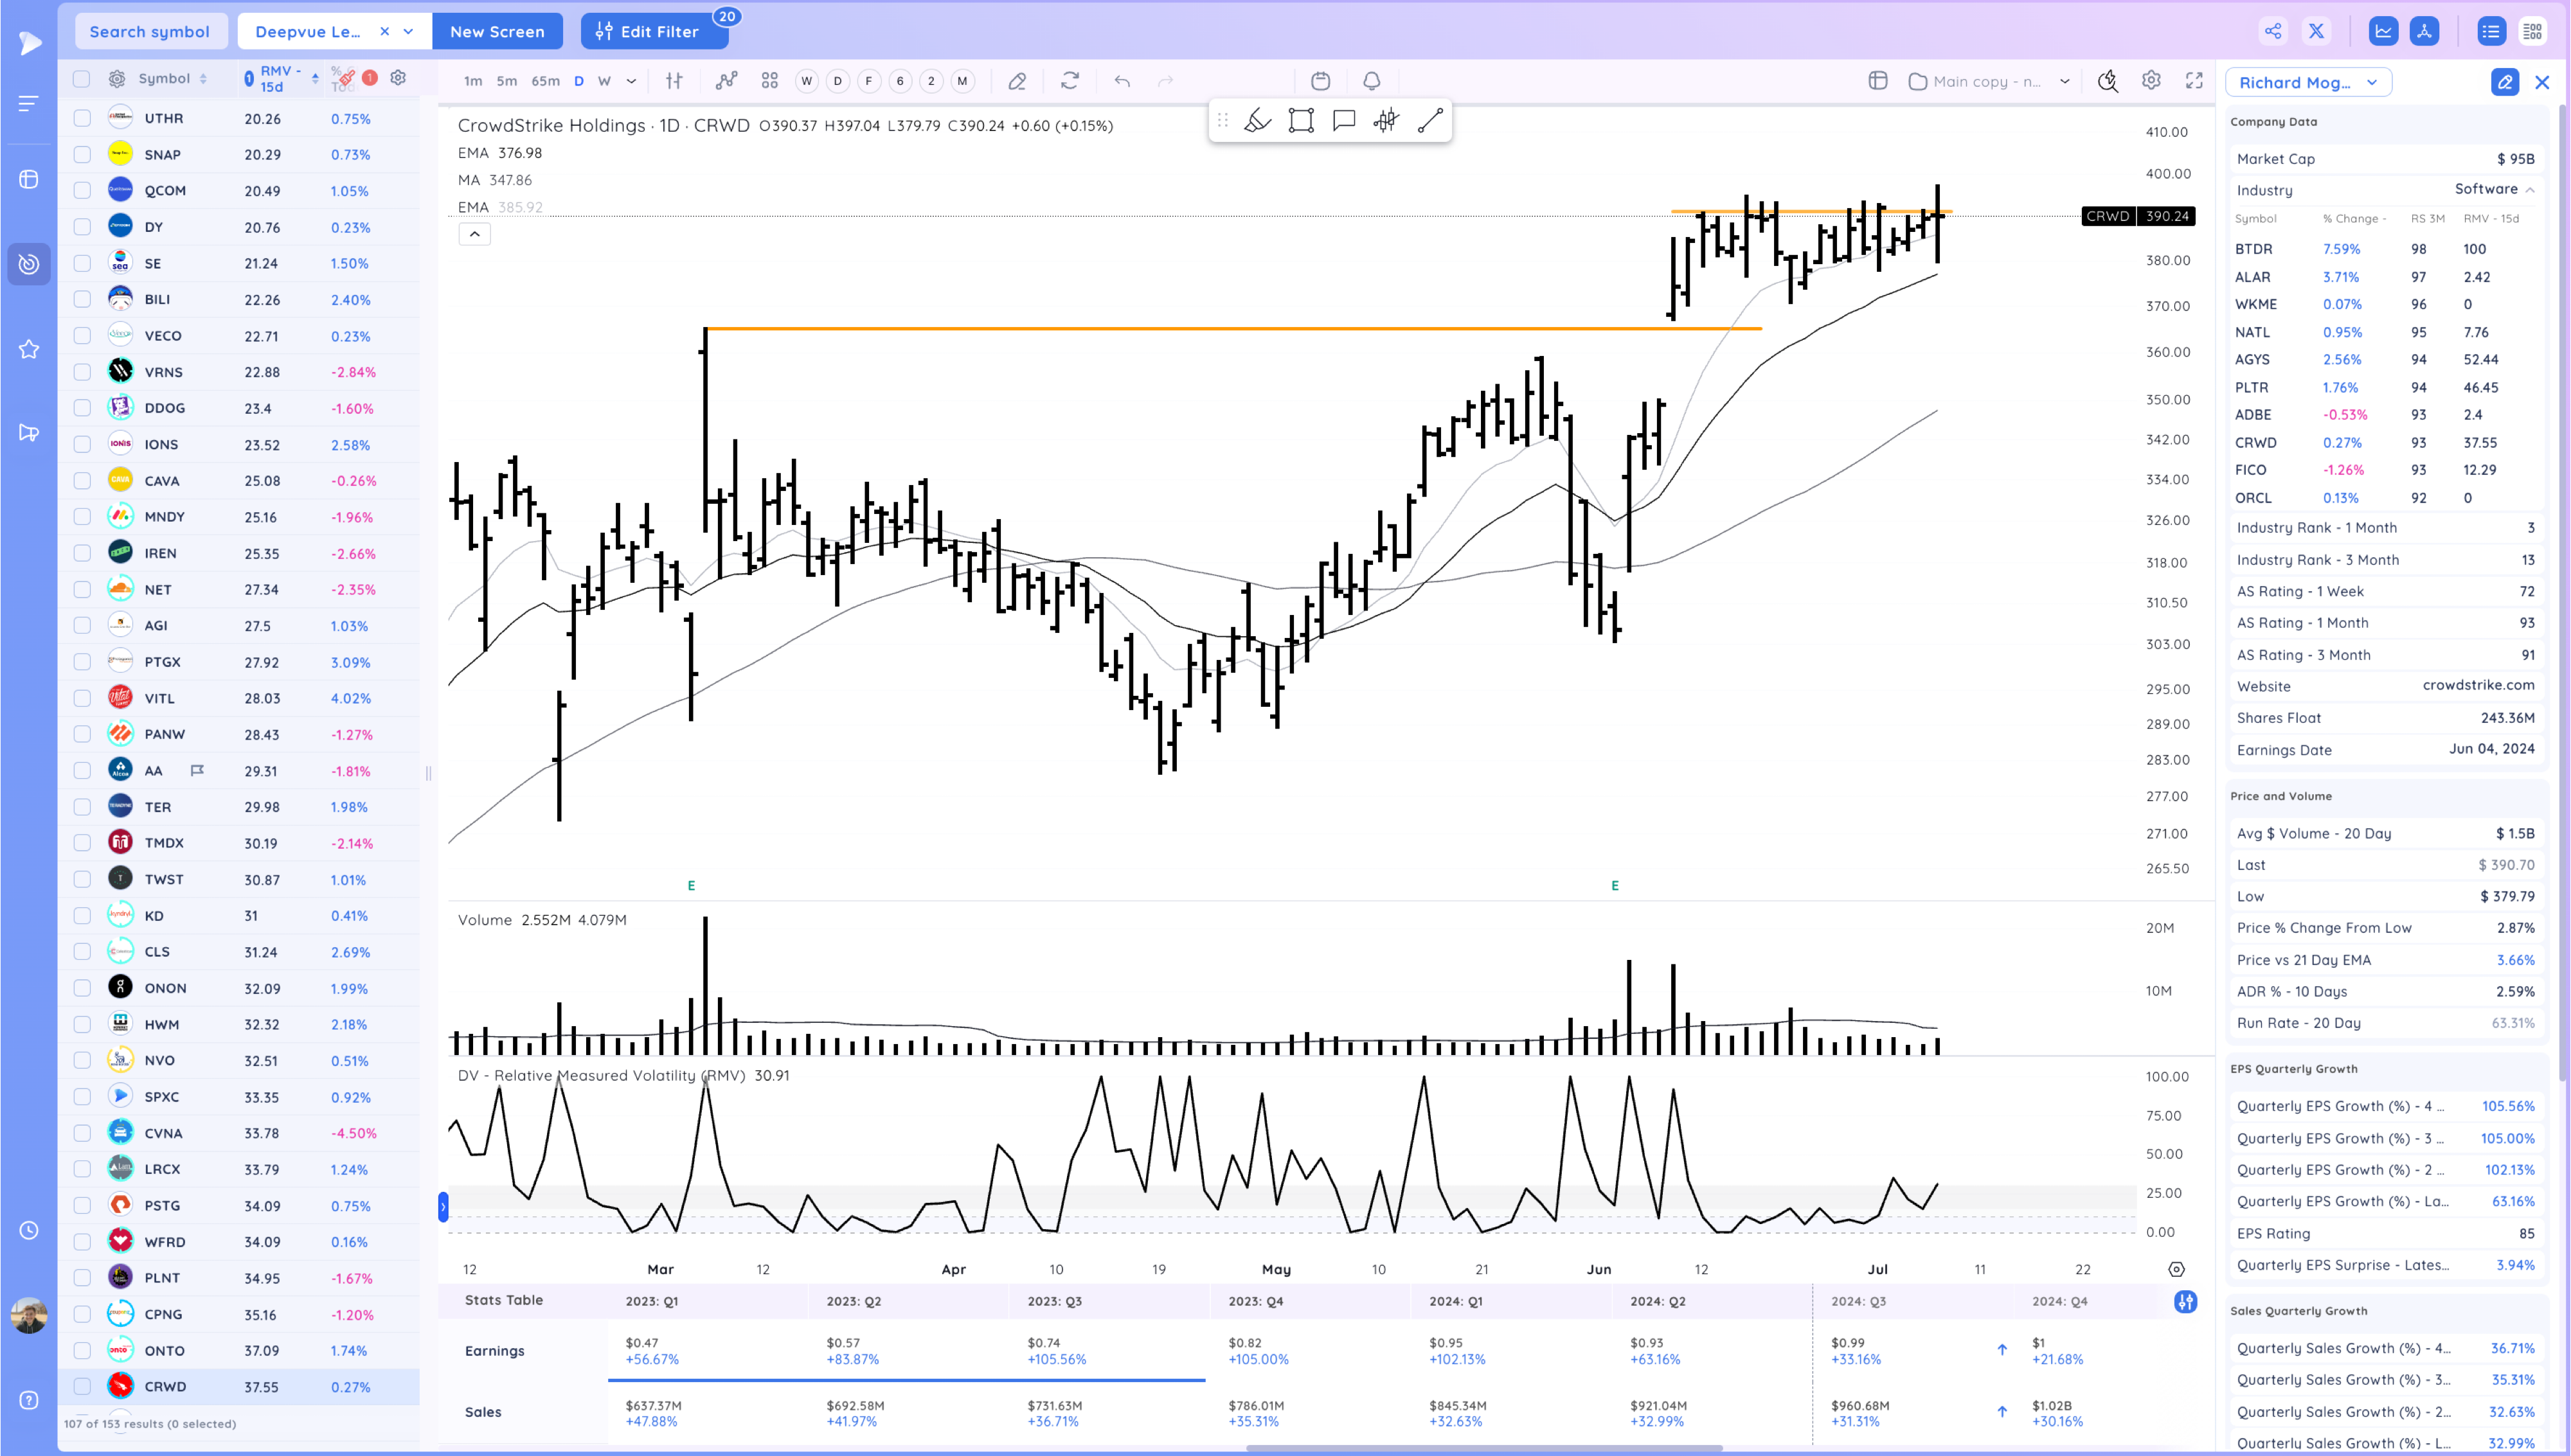Add a comment annotation to chart

pyautogui.click(x=1344, y=121)
